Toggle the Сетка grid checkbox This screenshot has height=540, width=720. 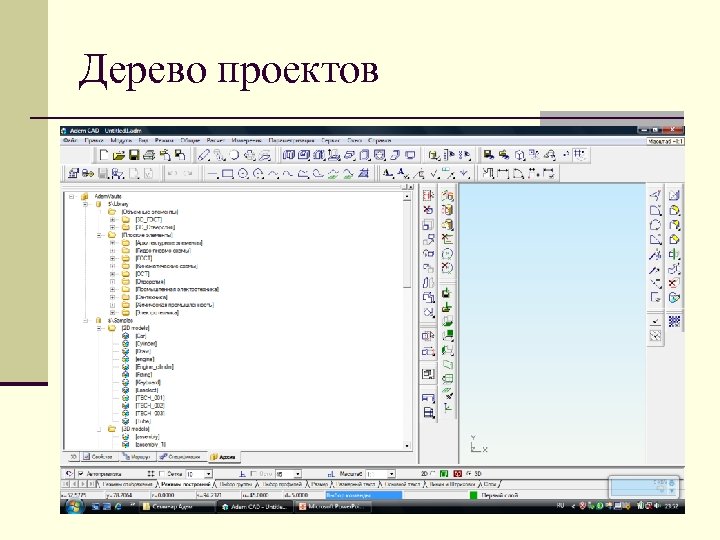pyautogui.click(x=162, y=473)
